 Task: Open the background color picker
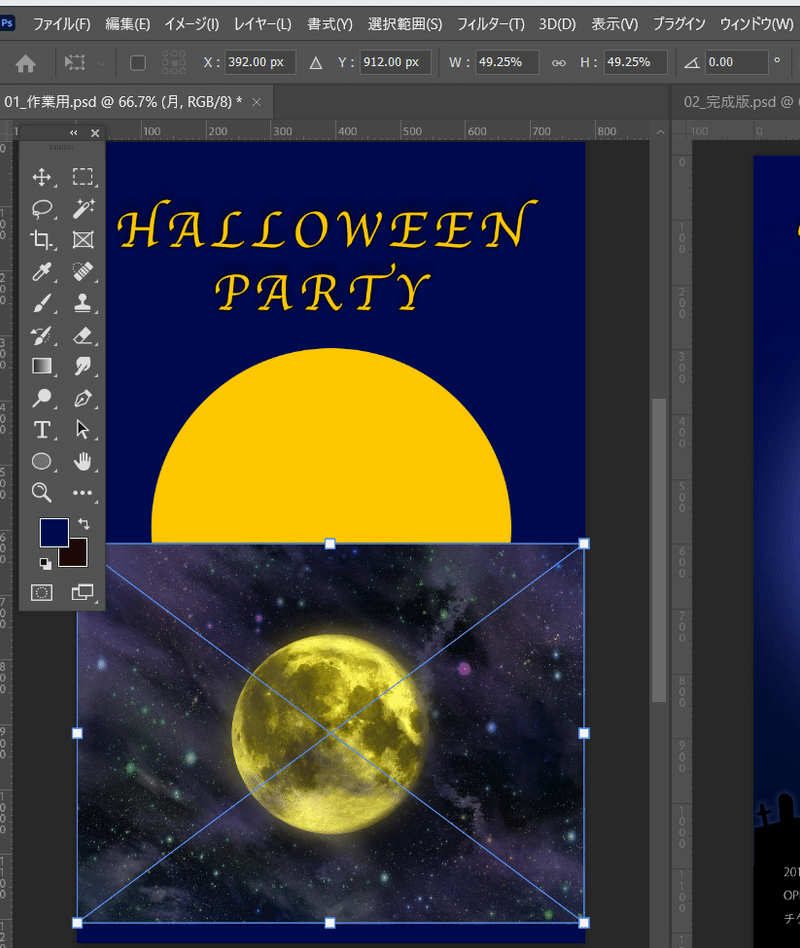[77, 556]
